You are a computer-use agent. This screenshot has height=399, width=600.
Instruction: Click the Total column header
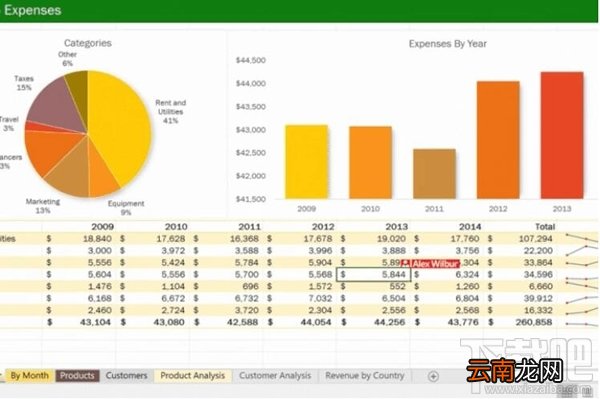545,226
